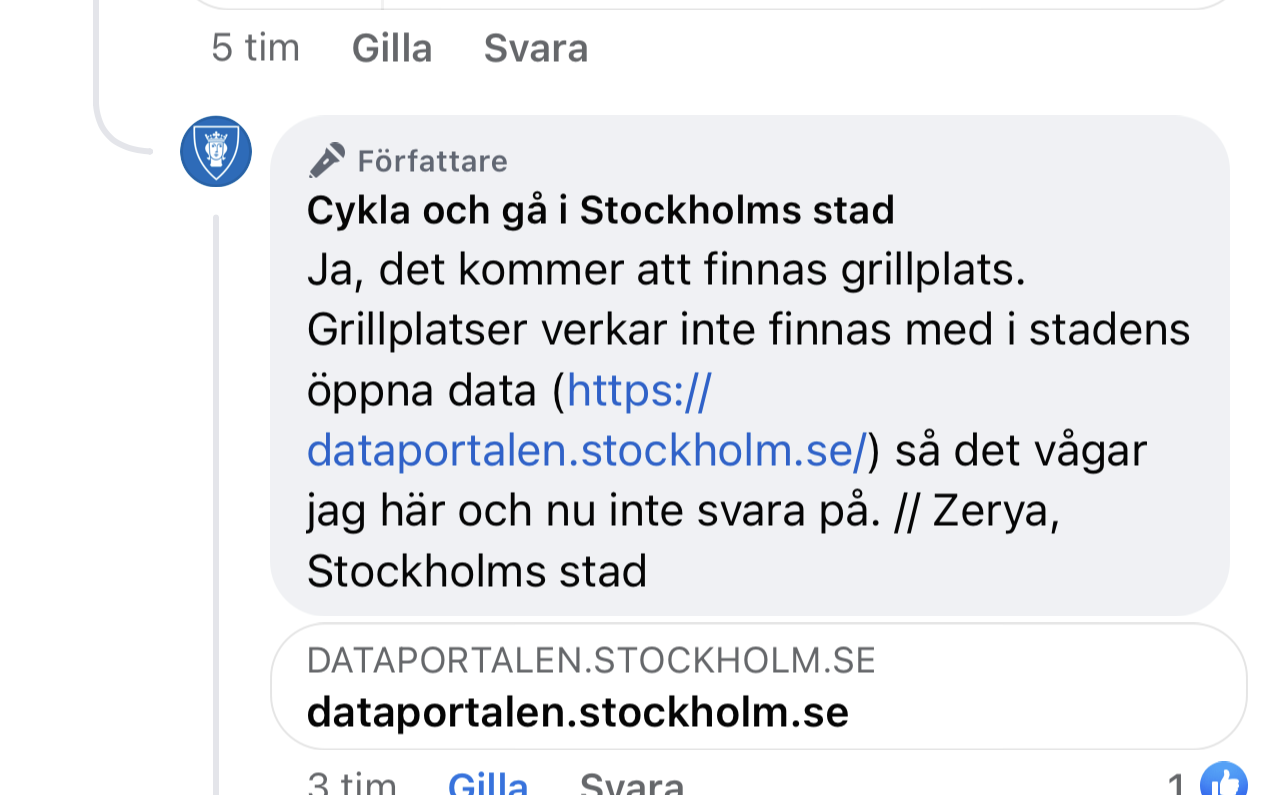Open the profile Cykla och gå i Stockholms stad
Viewport: 1284px width, 795px height.
coord(600,210)
